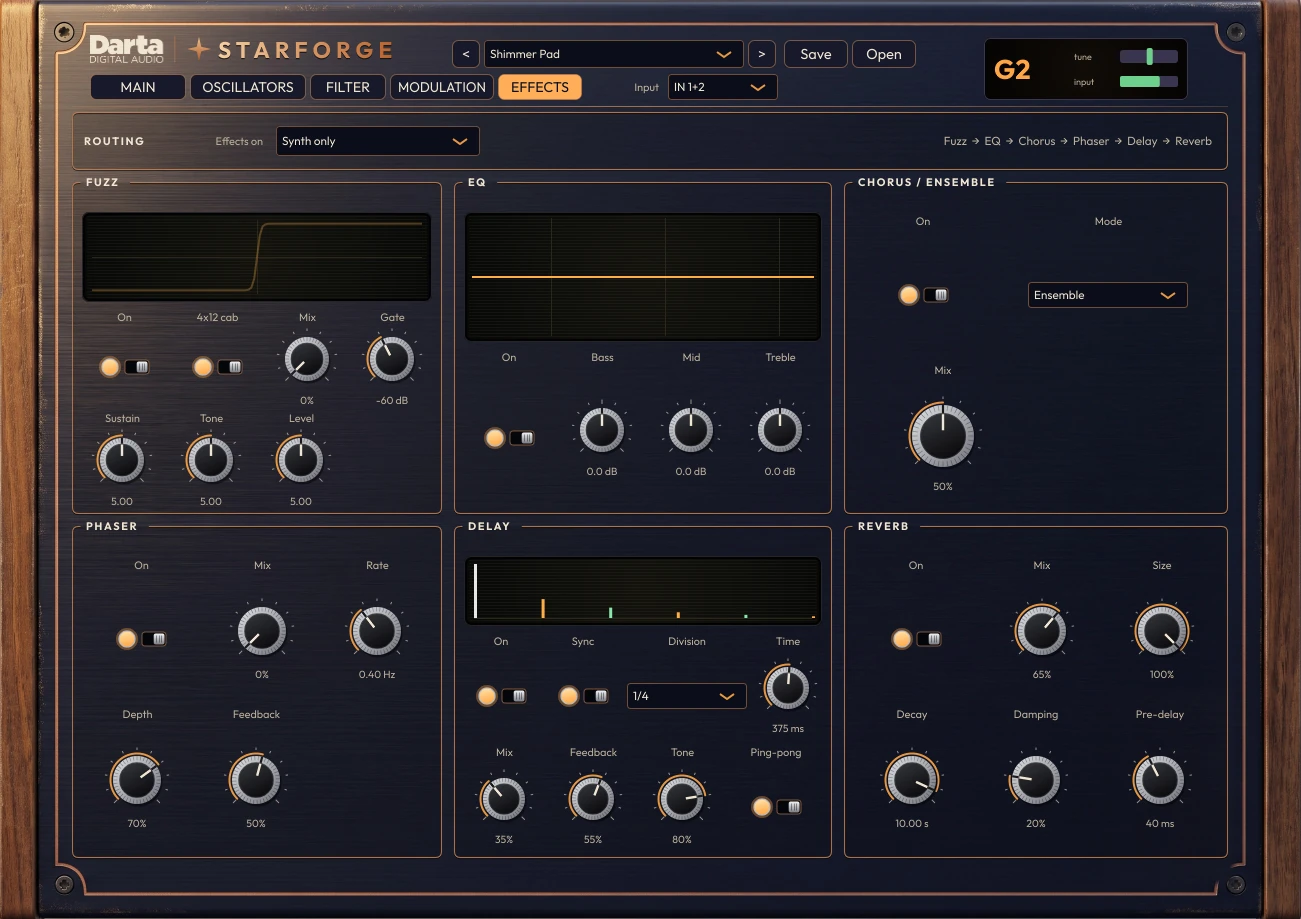
Task: Click the EQ Bass knob
Action: pyautogui.click(x=602, y=429)
